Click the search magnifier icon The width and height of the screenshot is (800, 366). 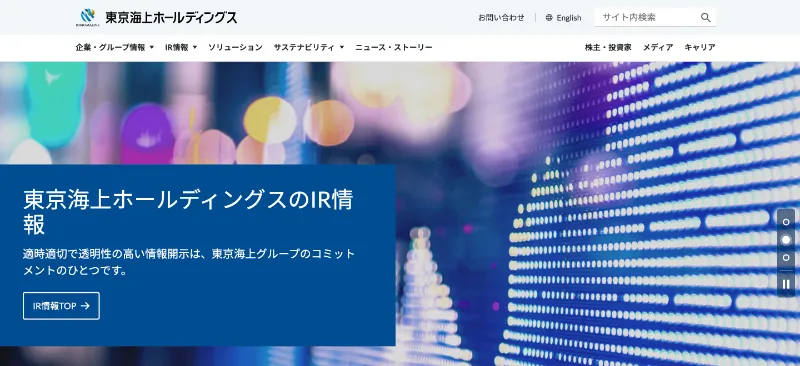706,17
